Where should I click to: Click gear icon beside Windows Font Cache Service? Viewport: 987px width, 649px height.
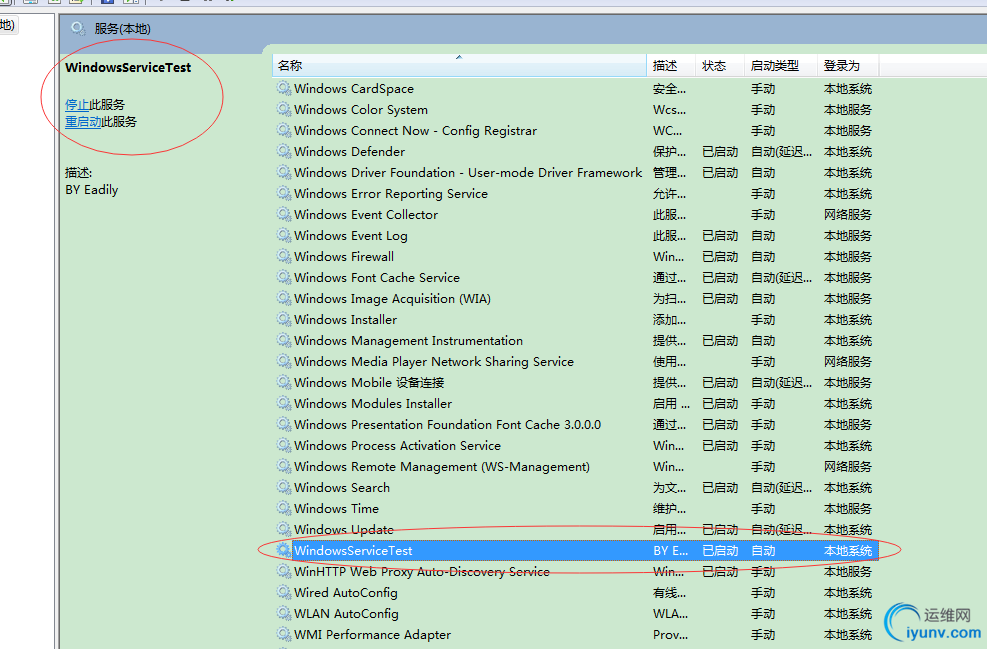pos(284,278)
